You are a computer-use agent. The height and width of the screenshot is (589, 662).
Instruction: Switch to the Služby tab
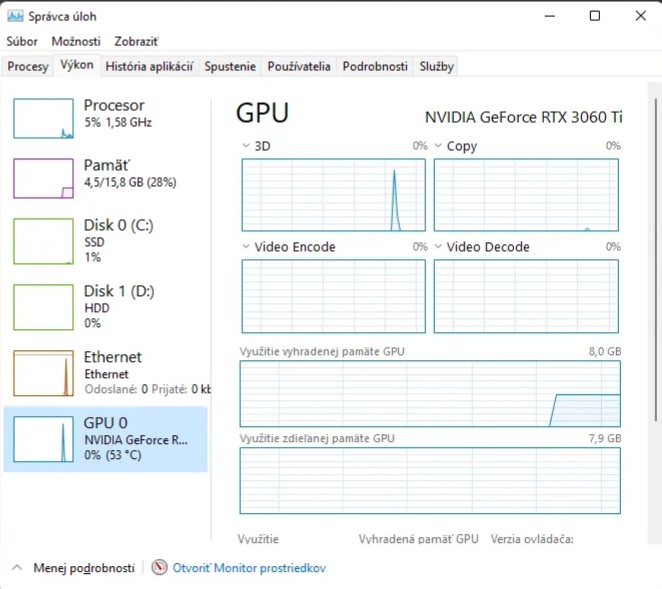(436, 67)
